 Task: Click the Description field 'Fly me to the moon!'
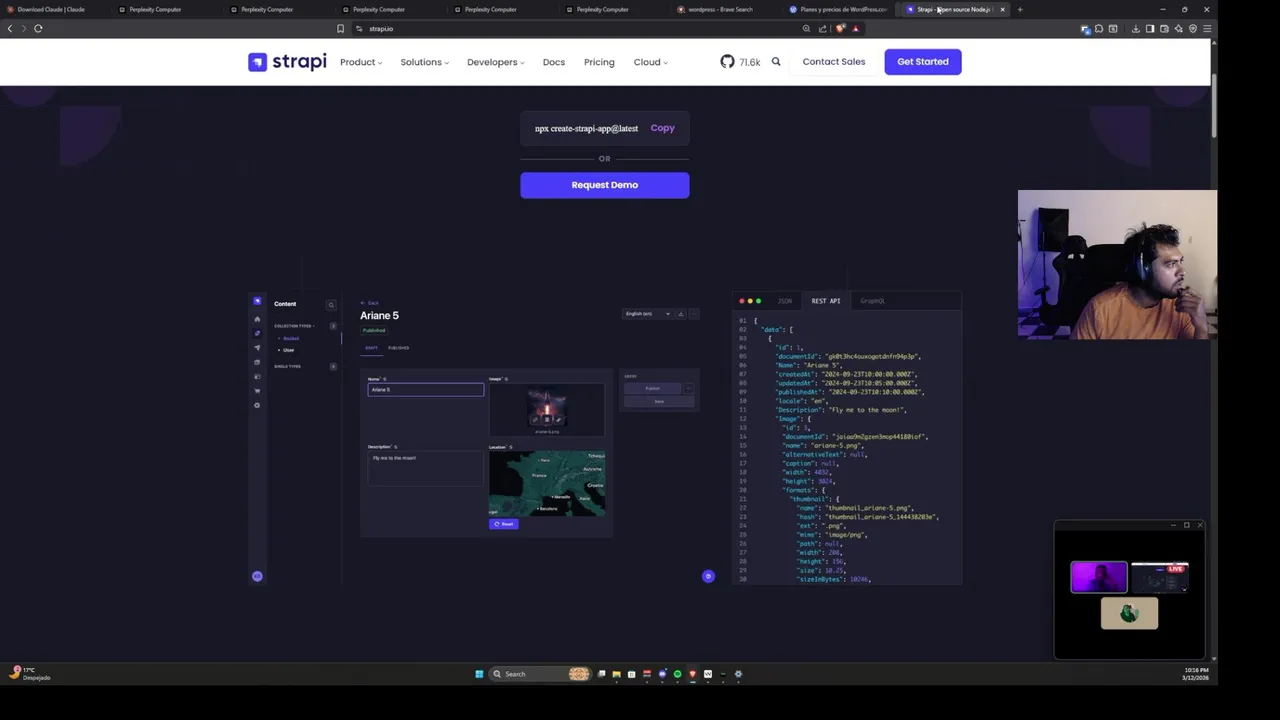[x=425, y=468]
